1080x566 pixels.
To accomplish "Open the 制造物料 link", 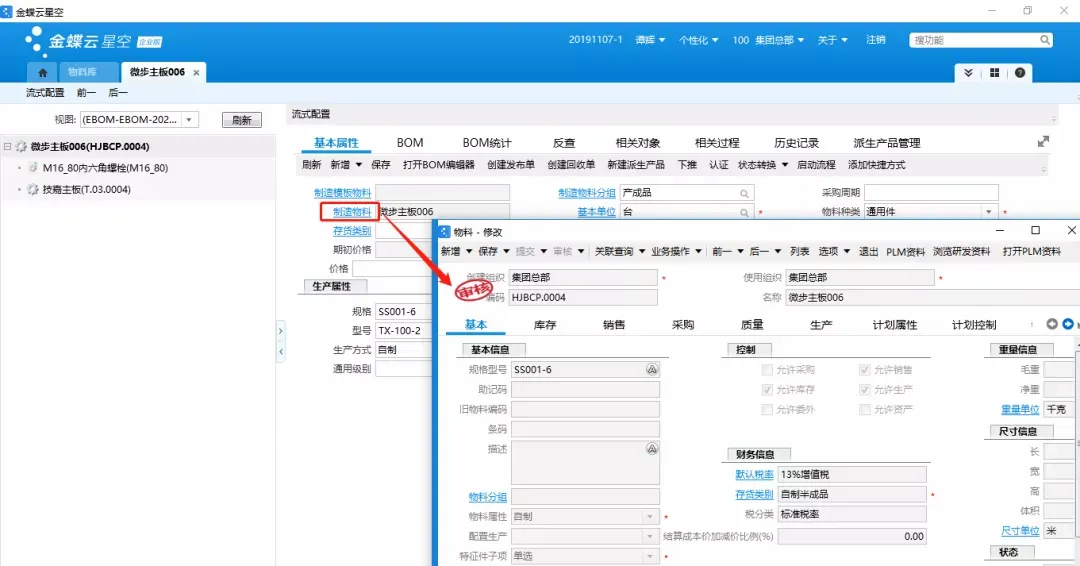I will [x=352, y=212].
